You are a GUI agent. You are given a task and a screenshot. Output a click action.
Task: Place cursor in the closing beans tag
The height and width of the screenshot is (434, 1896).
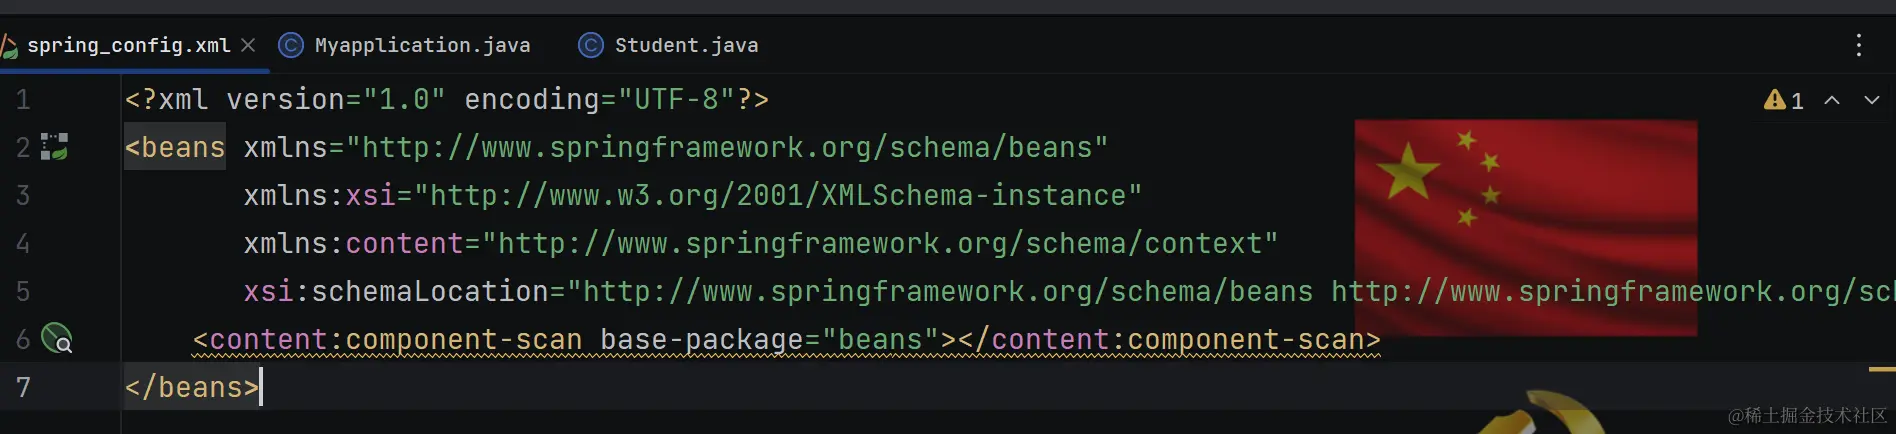(192, 387)
